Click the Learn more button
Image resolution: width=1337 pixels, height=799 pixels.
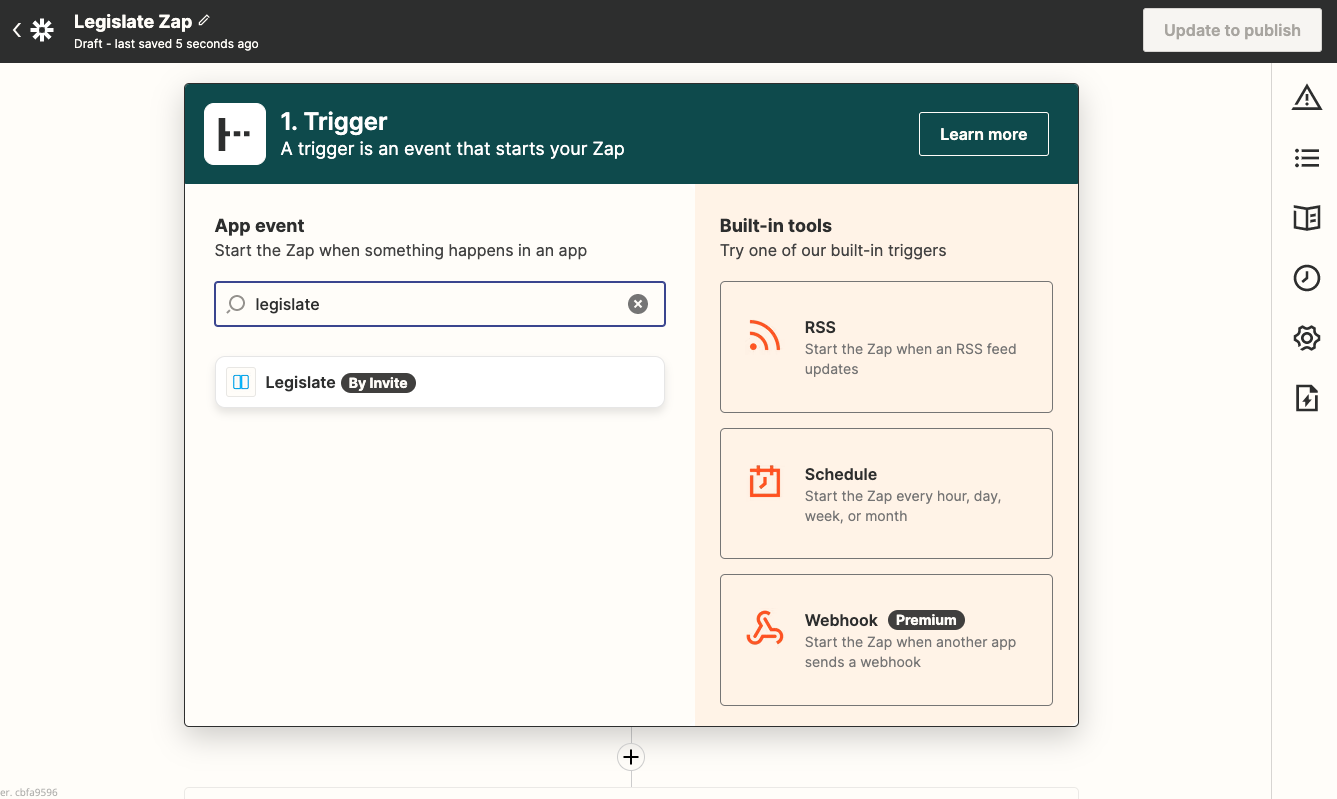click(x=983, y=134)
